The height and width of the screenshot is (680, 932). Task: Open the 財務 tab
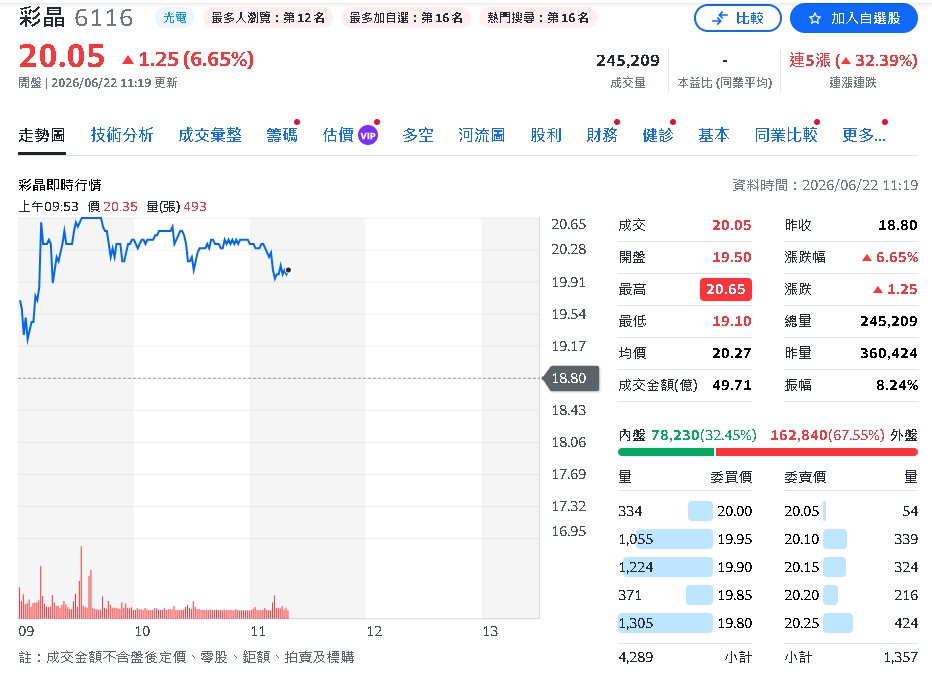(x=602, y=136)
